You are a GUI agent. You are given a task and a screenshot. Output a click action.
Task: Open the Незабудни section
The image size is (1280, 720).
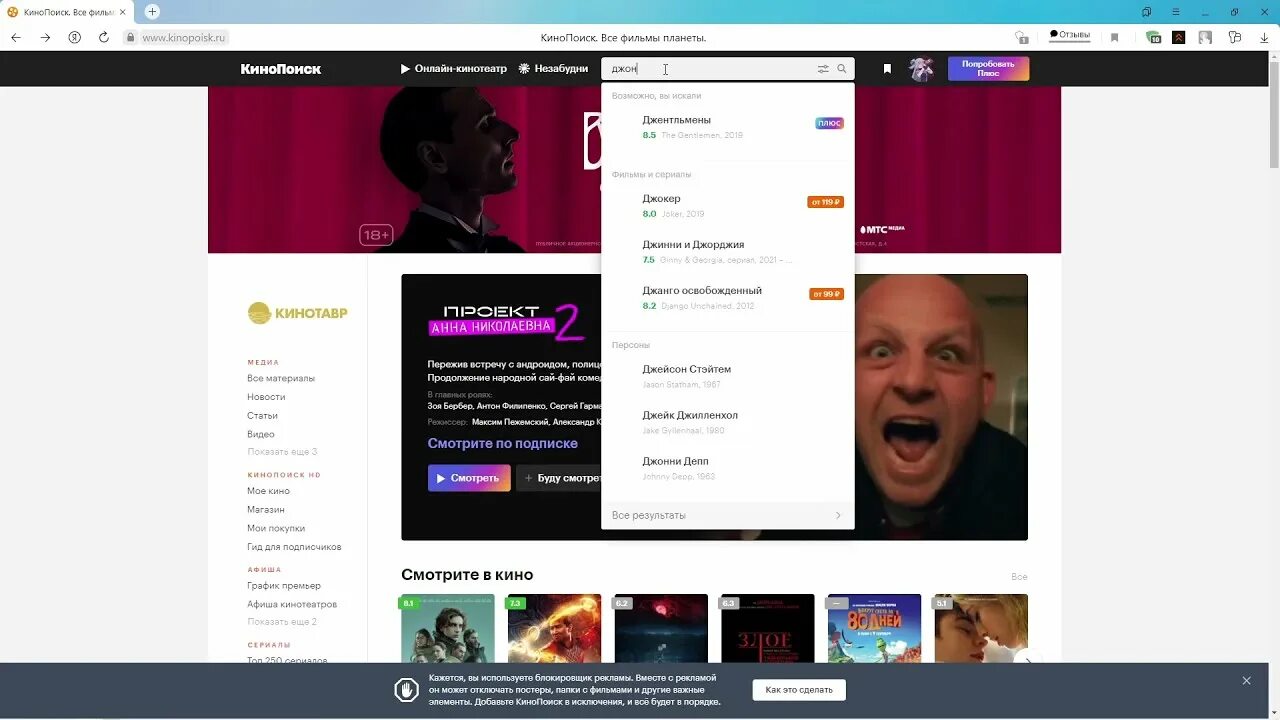[553, 69]
